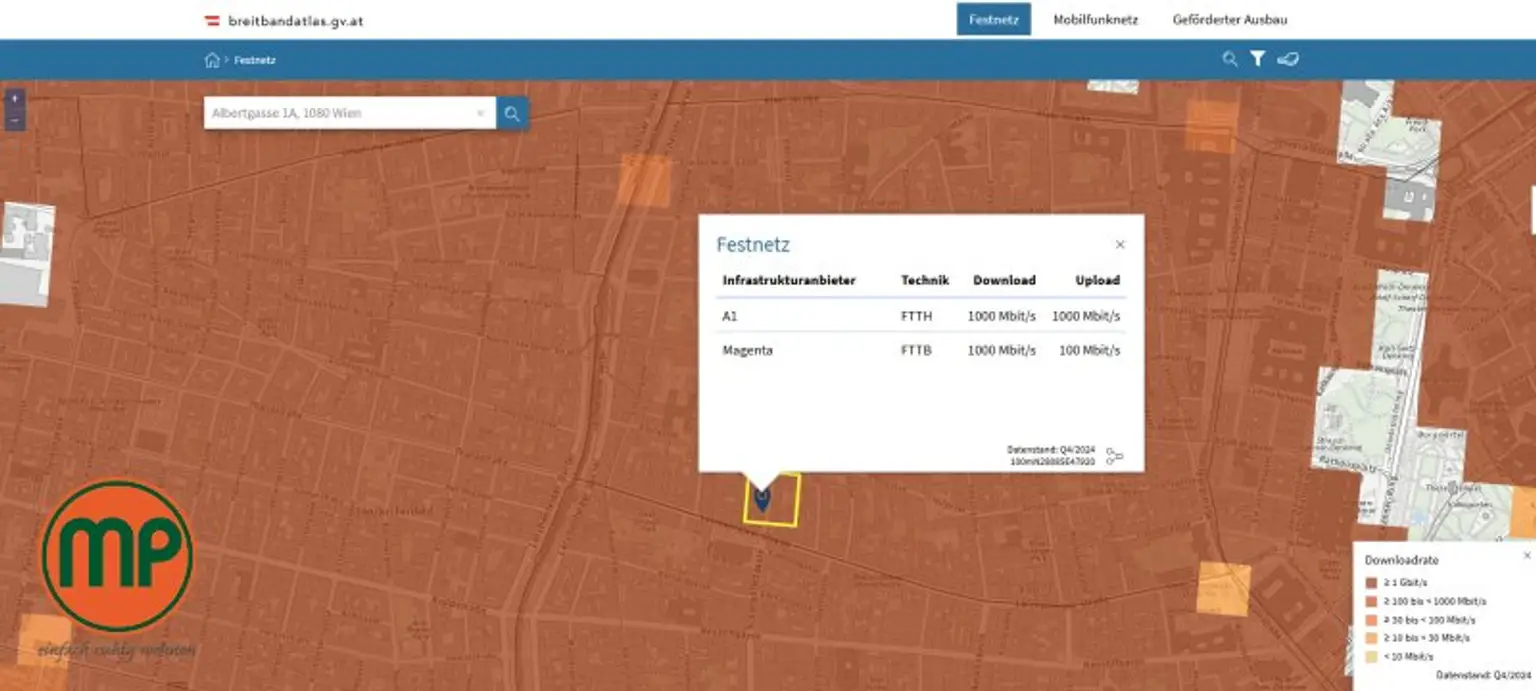Close the Festnetz info popup
This screenshot has height=691, width=1536.
point(1120,244)
